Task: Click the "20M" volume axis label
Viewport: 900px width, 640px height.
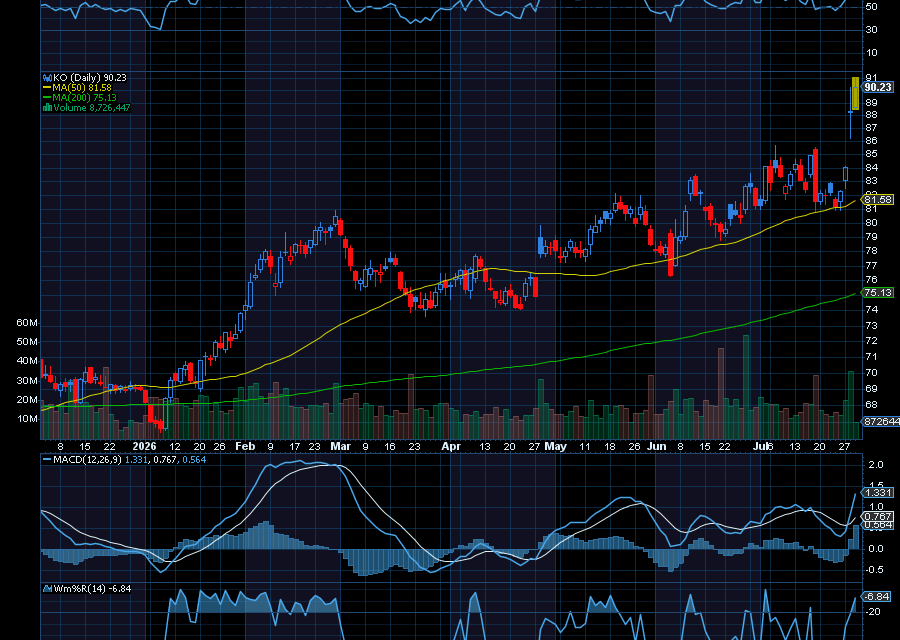Action: [26, 399]
